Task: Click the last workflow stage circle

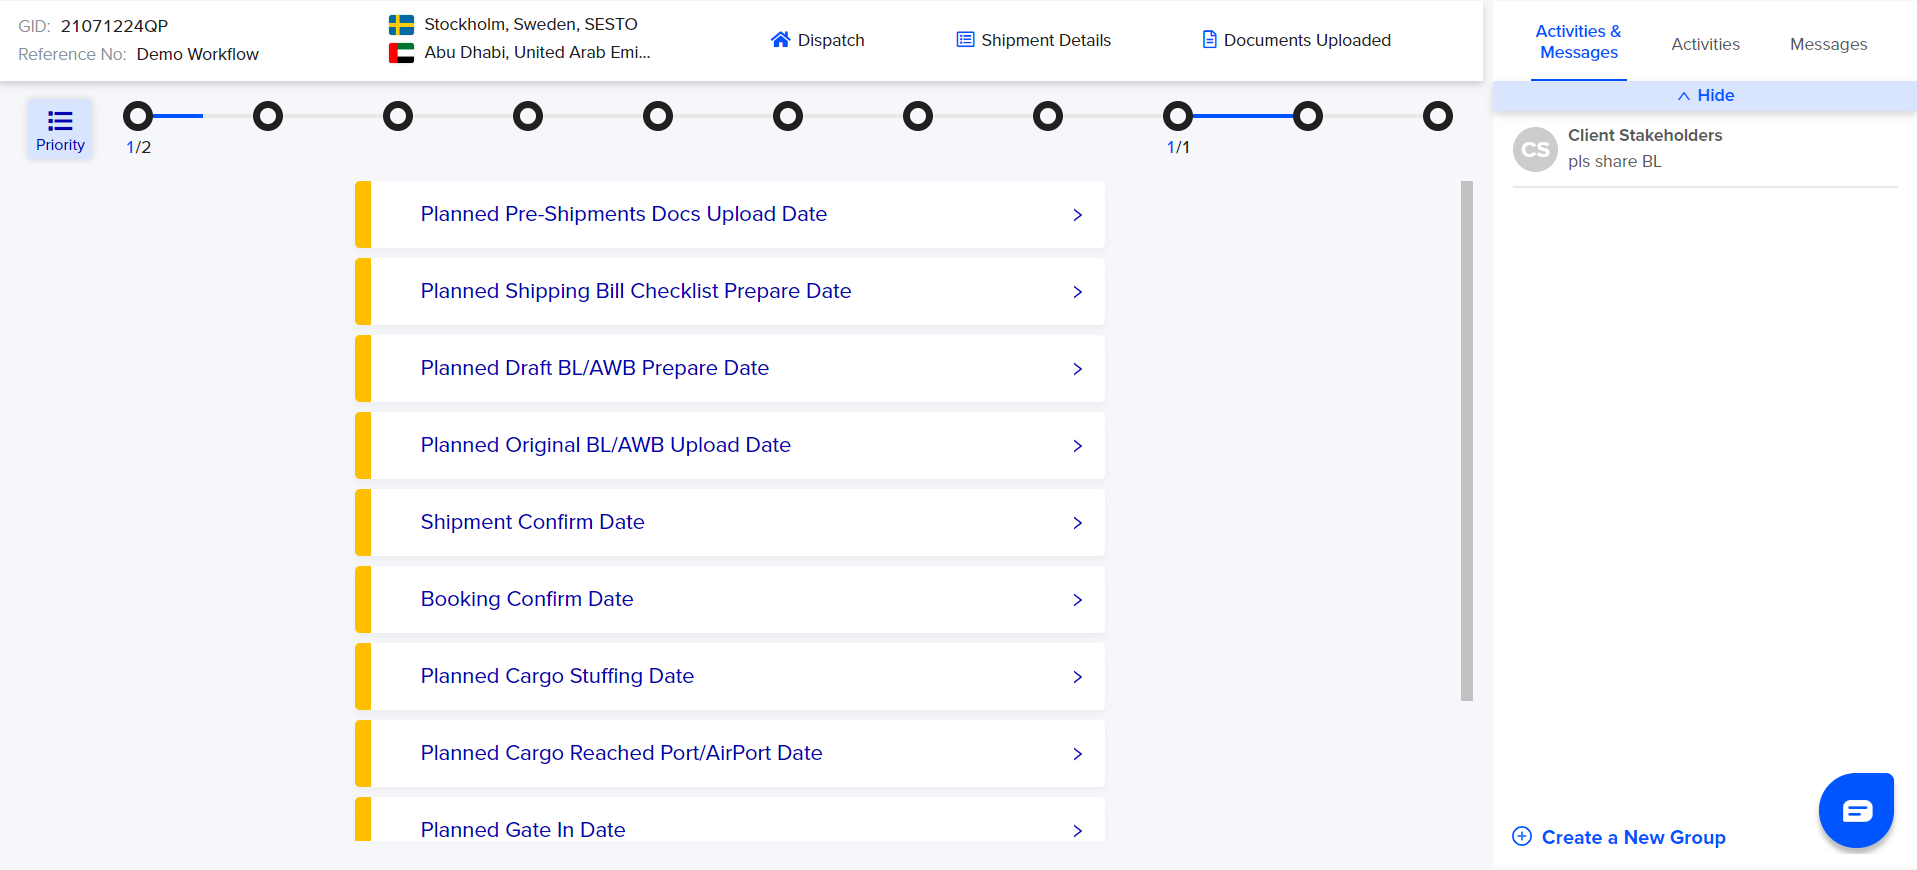Action: coord(1437,117)
